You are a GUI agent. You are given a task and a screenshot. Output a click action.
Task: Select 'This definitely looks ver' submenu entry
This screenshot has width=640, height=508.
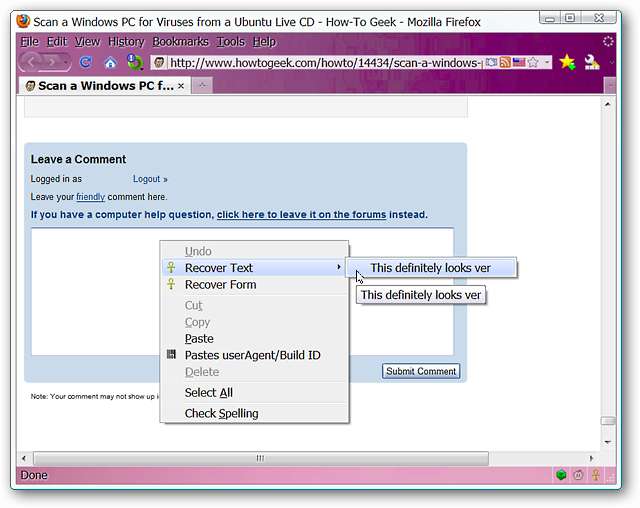(431, 268)
